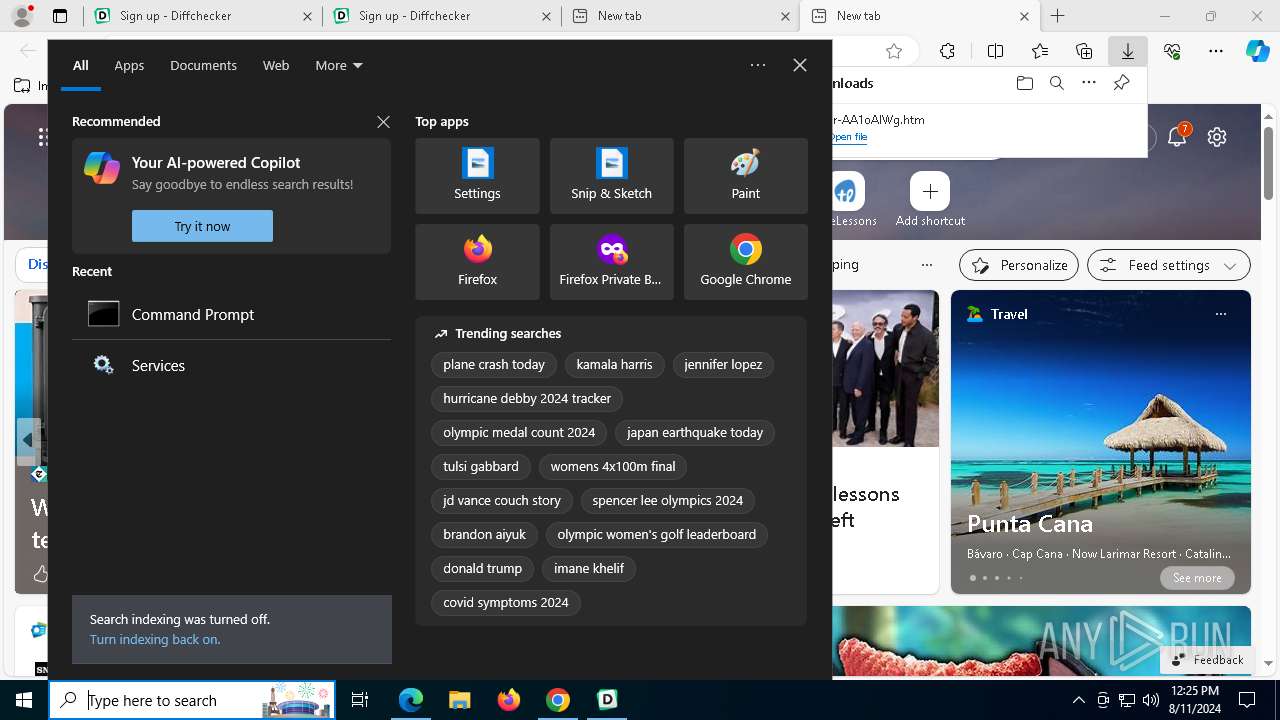Open downloads folder icon in Downloads panel
This screenshot has height=720, width=1280.
(x=1024, y=83)
